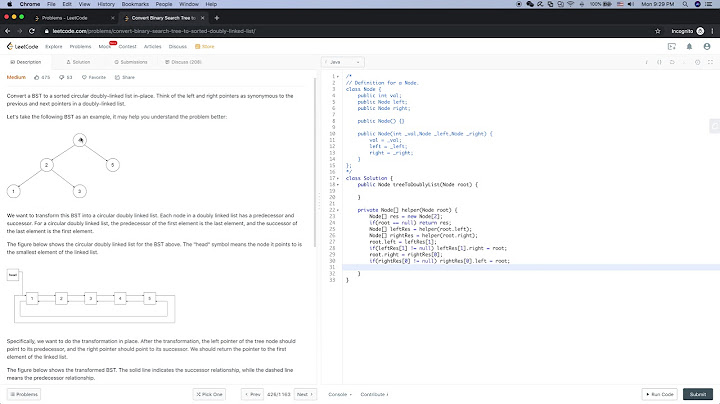
Task: Open the user profile avatar menu
Action: 707,46
